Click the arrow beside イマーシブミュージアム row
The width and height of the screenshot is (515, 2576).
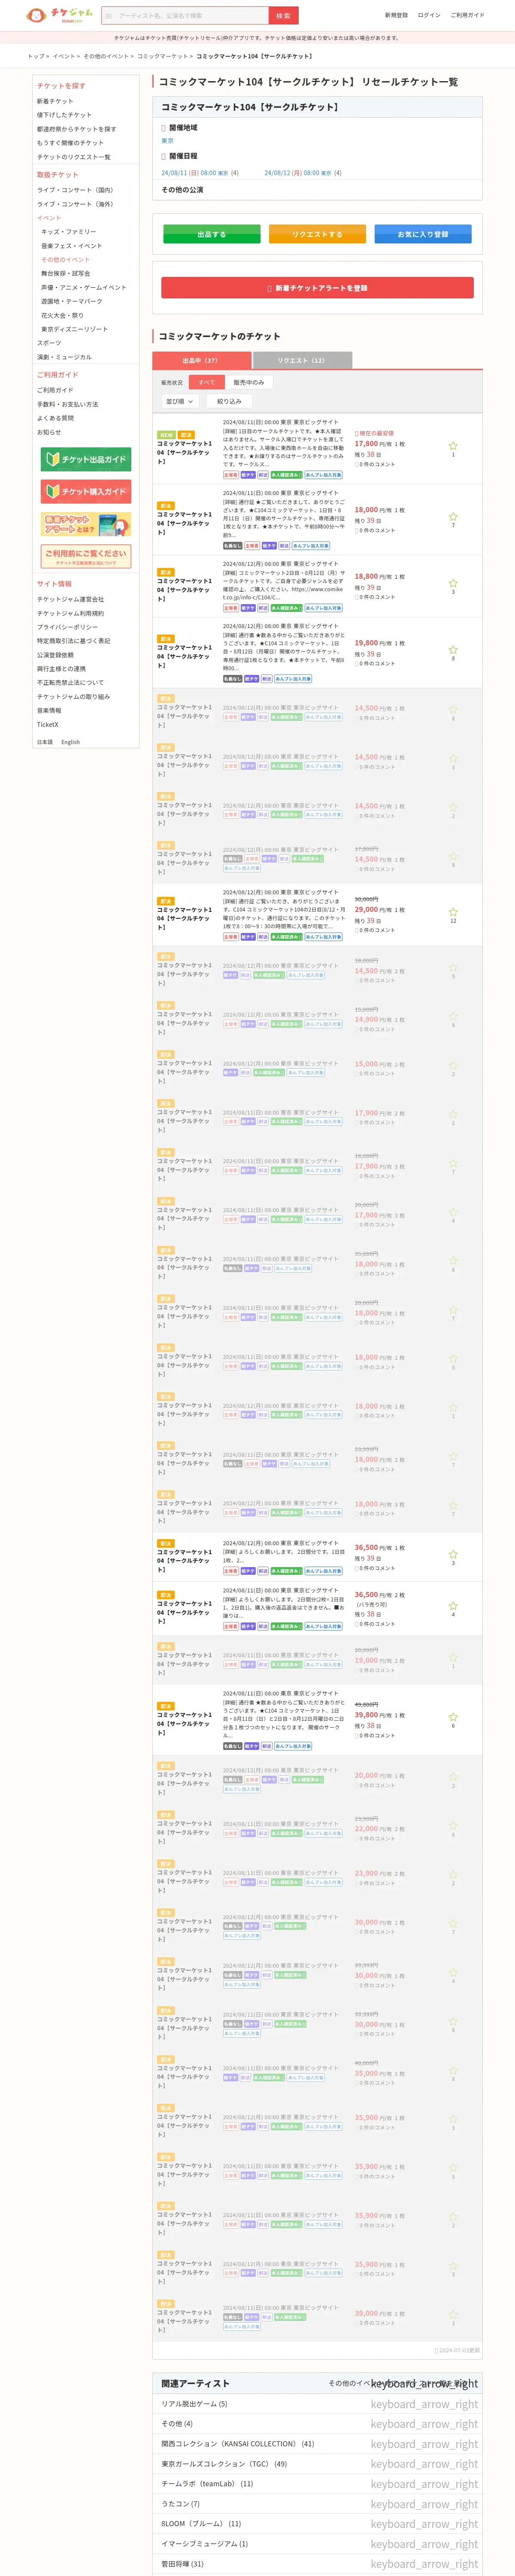point(424,2544)
